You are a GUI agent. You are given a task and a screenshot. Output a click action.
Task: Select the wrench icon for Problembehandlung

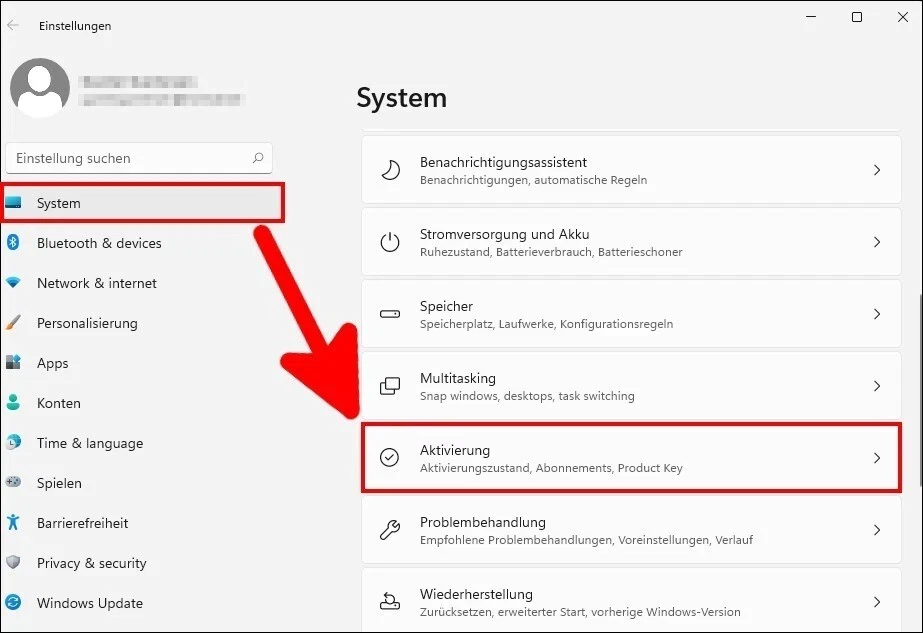[390, 530]
